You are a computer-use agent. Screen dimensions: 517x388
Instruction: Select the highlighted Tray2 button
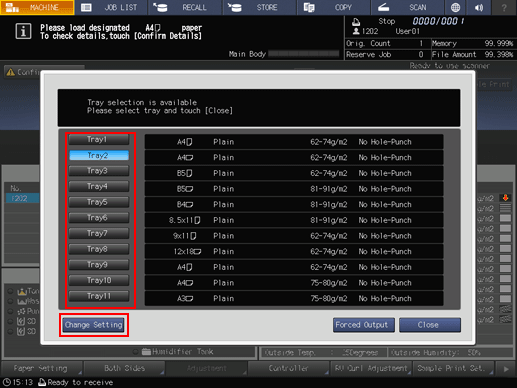[99, 155]
